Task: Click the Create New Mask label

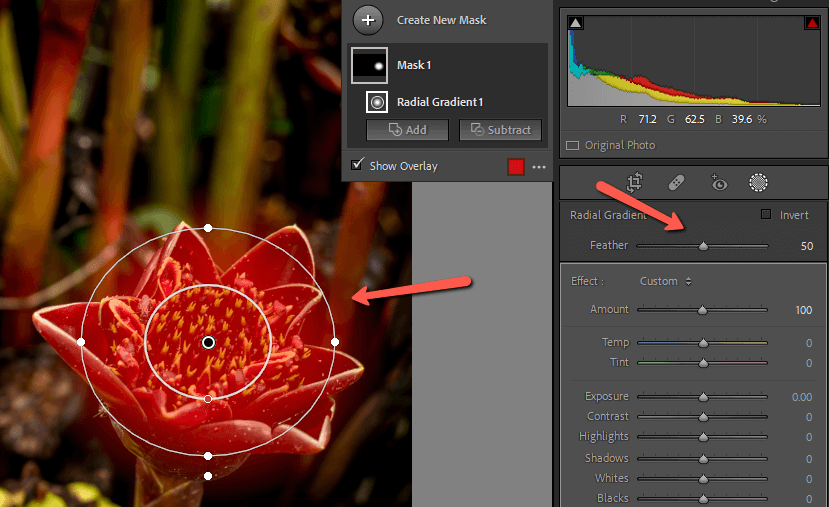Action: coord(441,20)
